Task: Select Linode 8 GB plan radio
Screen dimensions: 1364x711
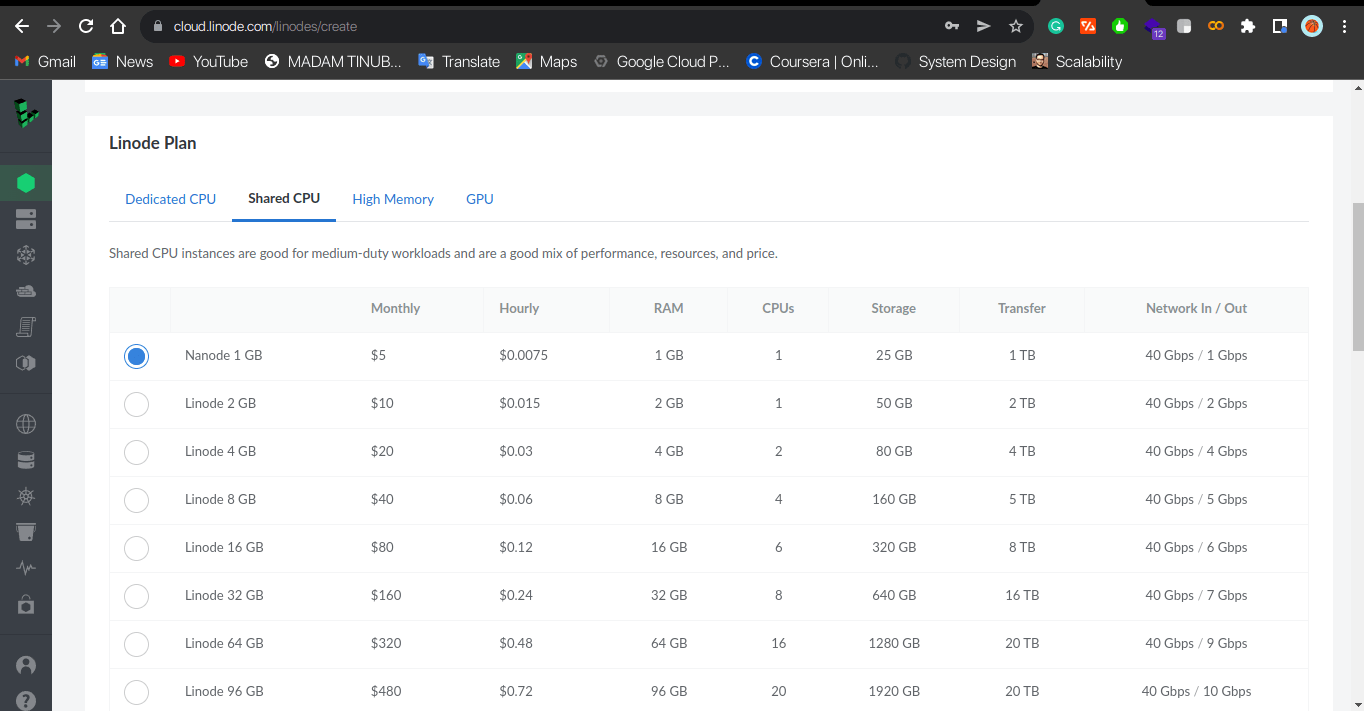Action: 136,500
